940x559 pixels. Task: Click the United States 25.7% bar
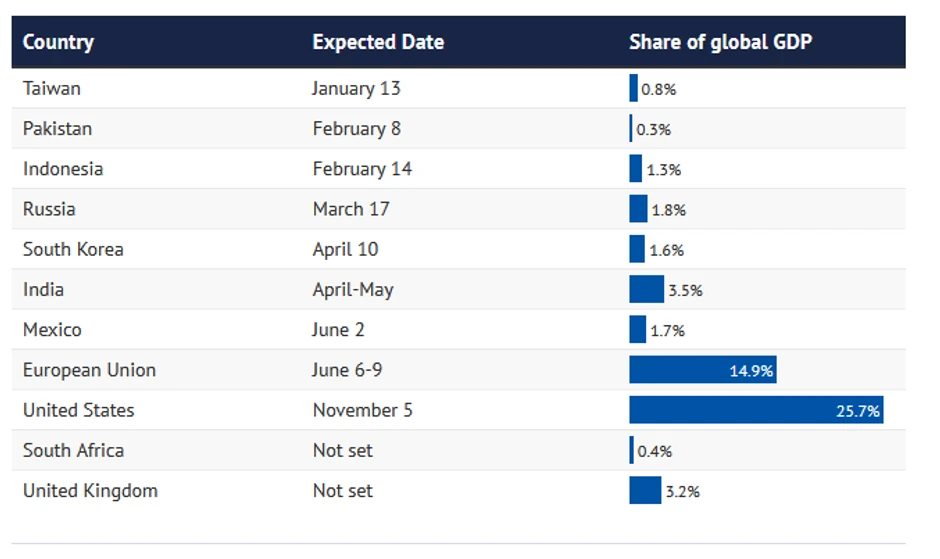(755, 410)
